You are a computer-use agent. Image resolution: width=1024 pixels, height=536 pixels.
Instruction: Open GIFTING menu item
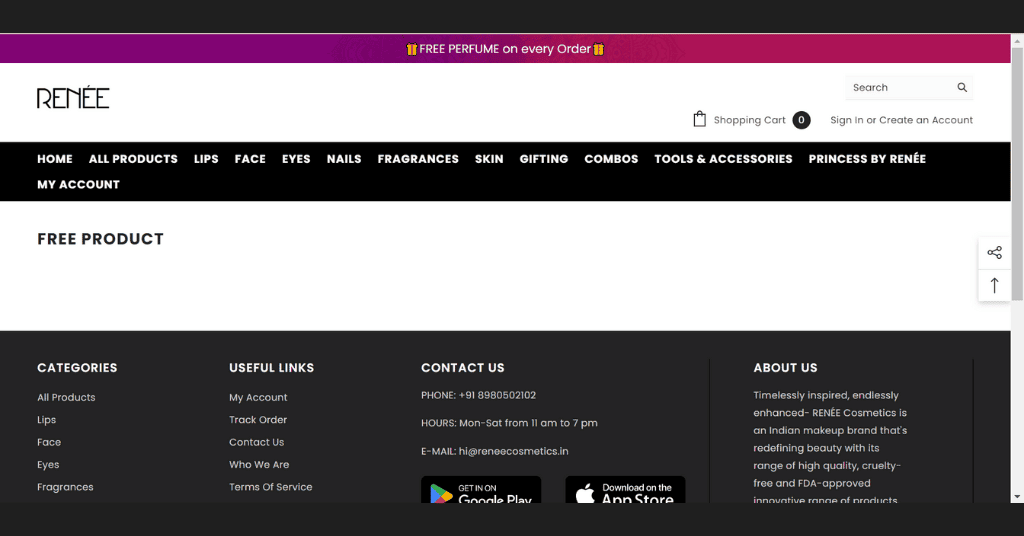(544, 159)
